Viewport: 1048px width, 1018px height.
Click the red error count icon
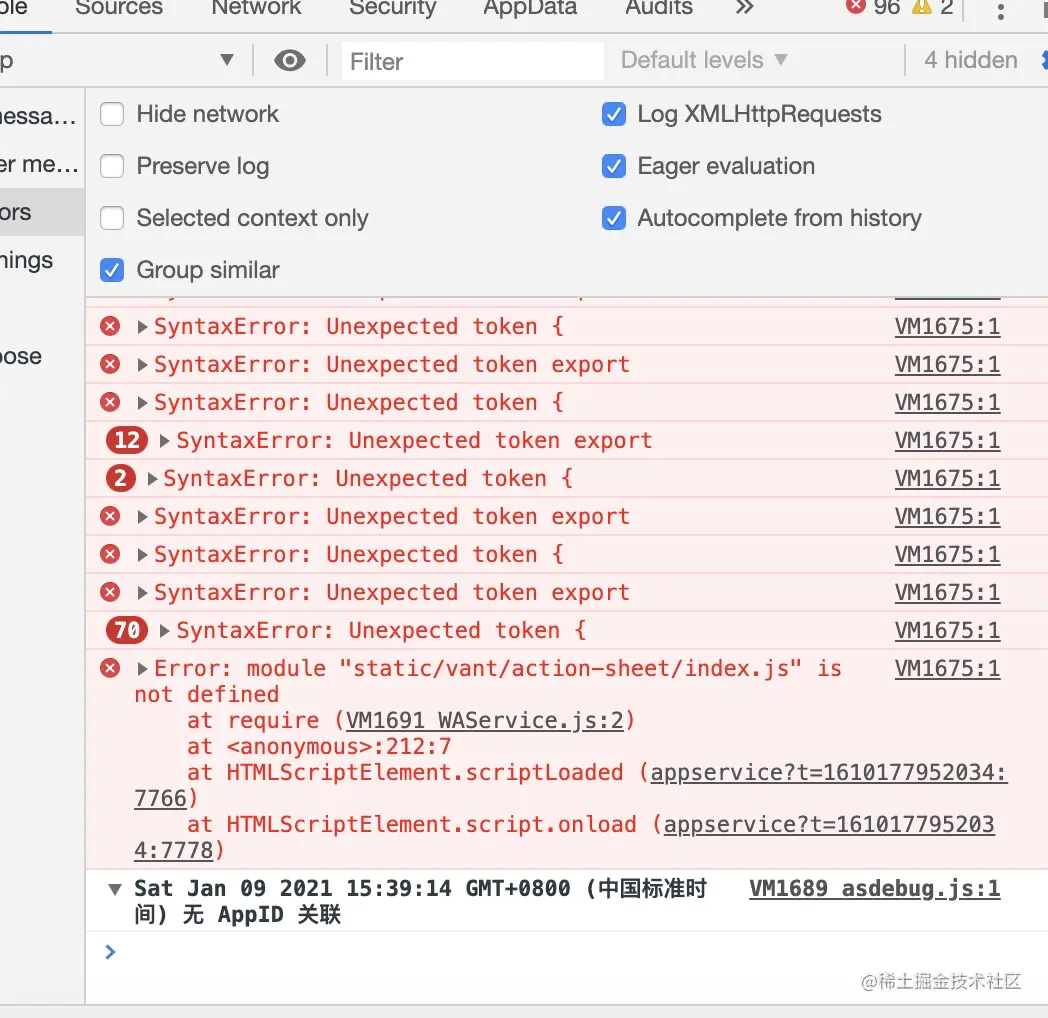pos(855,6)
